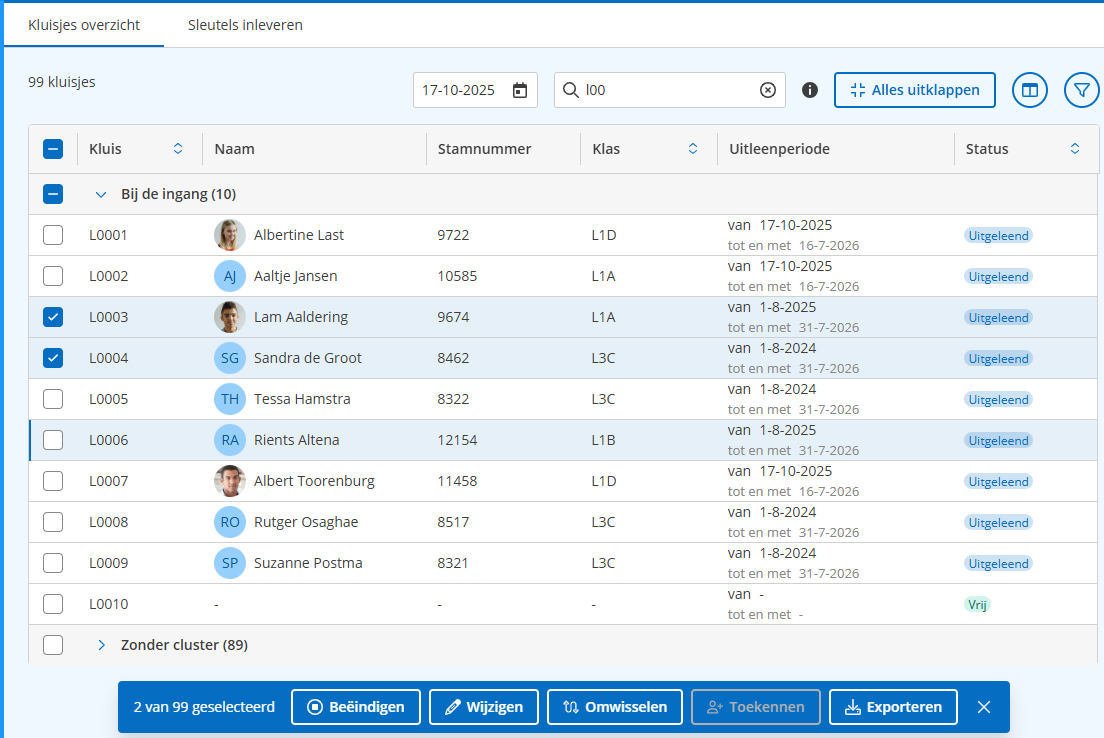Open the 'Kluisjes overzicht' tab
This screenshot has width=1104, height=738.
(84, 25)
